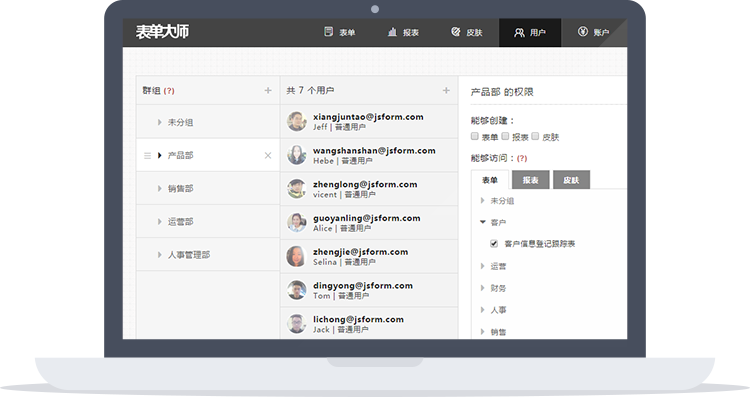Screen dimensions: 750x397
Task: Add a new user with plus icon
Action: pos(446,90)
